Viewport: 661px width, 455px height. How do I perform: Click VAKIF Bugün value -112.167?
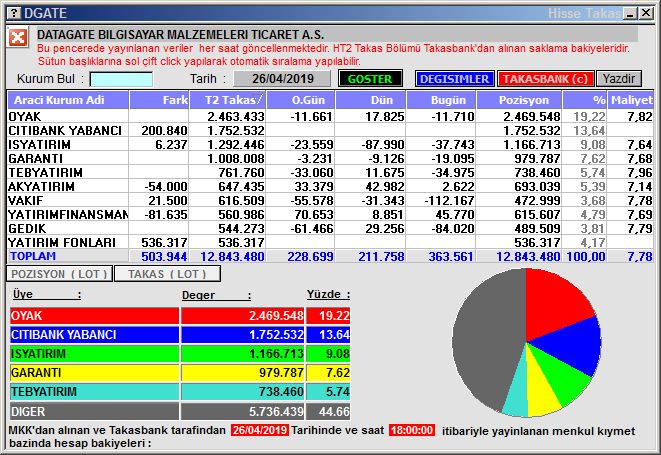pos(449,200)
